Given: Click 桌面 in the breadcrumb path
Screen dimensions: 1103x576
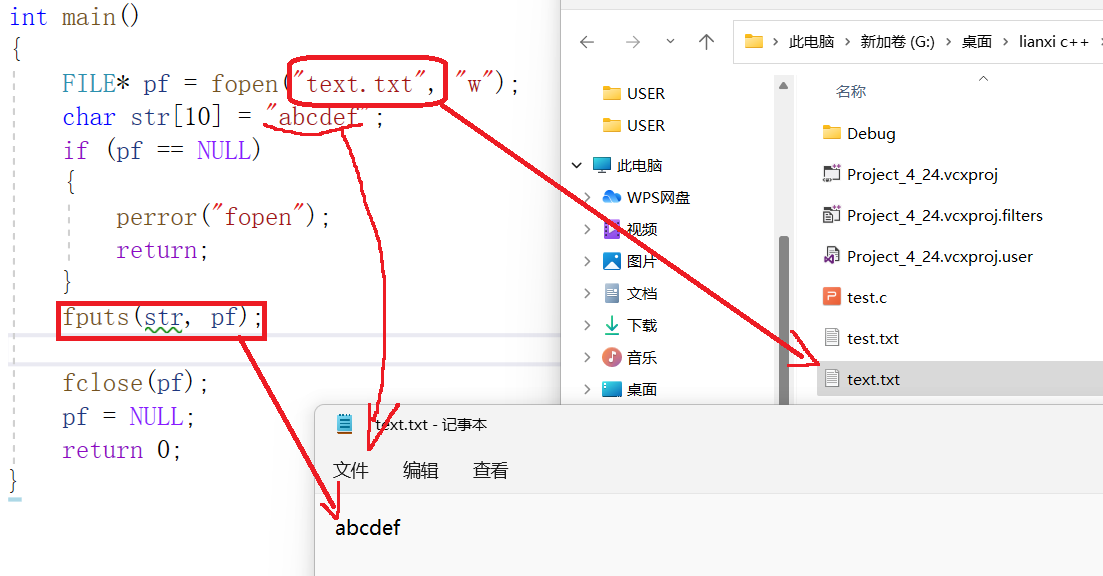Looking at the screenshot, I should [977, 41].
